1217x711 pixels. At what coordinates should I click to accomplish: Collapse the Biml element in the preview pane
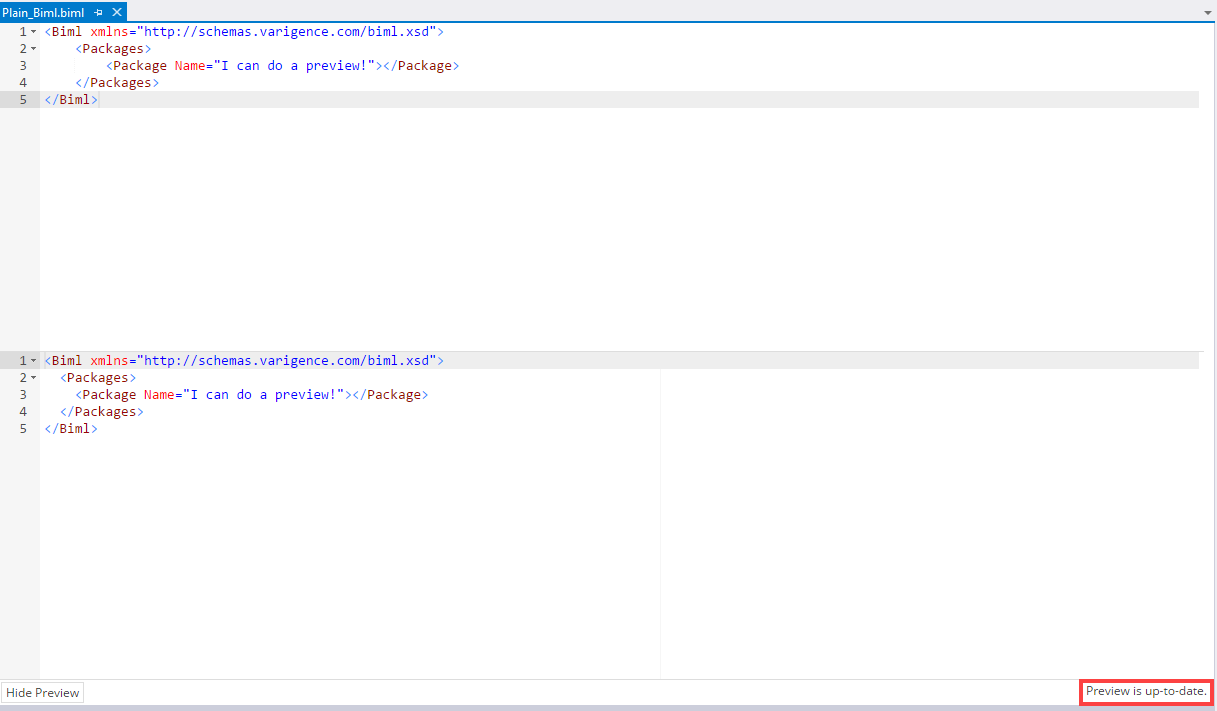tap(34, 361)
